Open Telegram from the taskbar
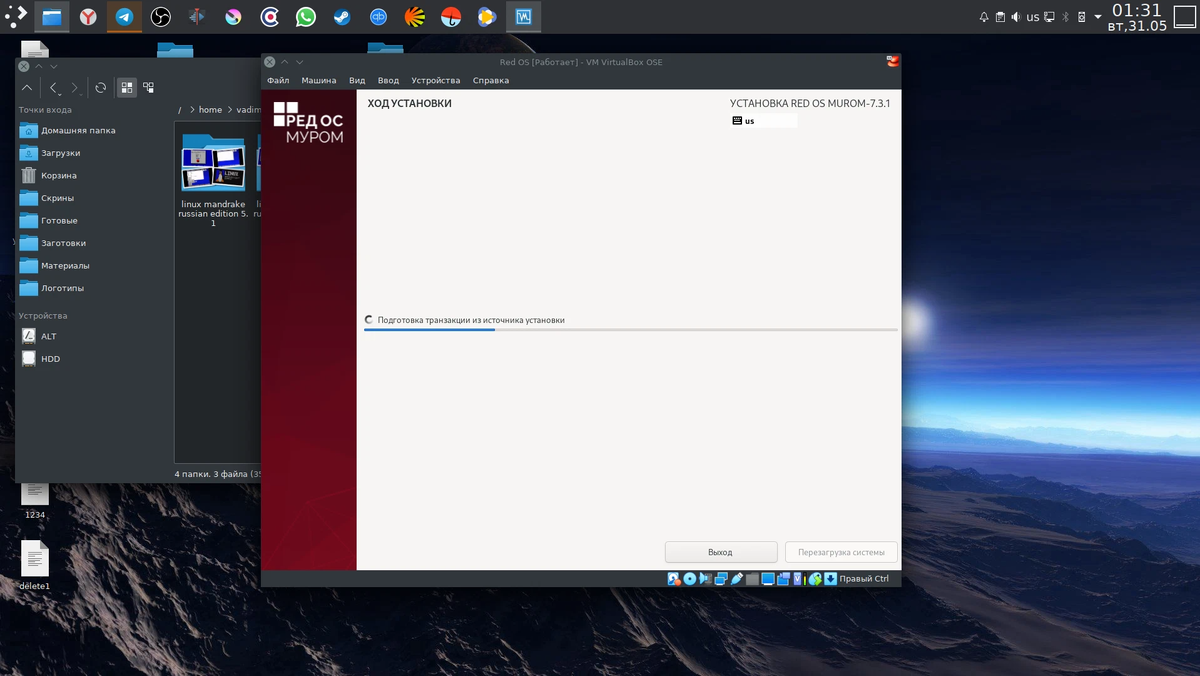Image resolution: width=1200 pixels, height=676 pixels. point(124,17)
